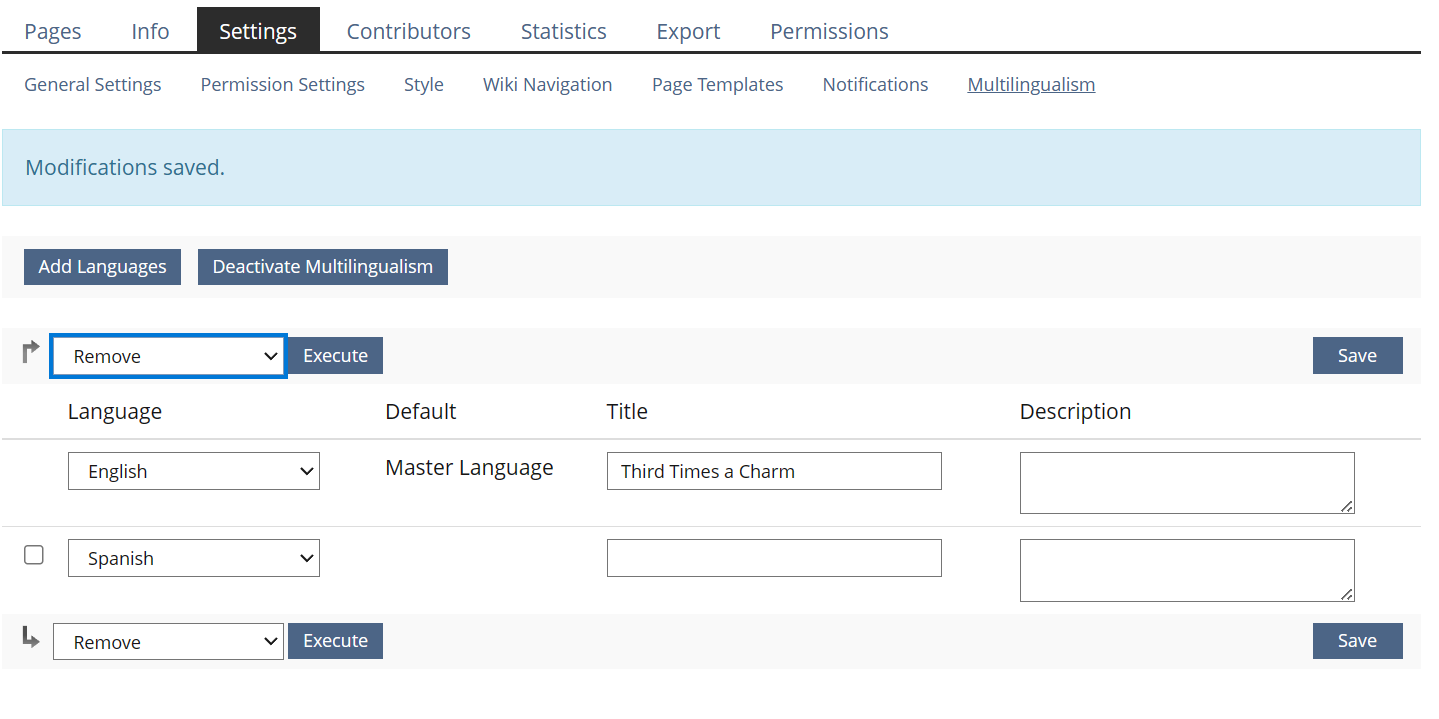Tick the checkbox beside Spanish row
The width and height of the screenshot is (1439, 719).
[x=34, y=555]
